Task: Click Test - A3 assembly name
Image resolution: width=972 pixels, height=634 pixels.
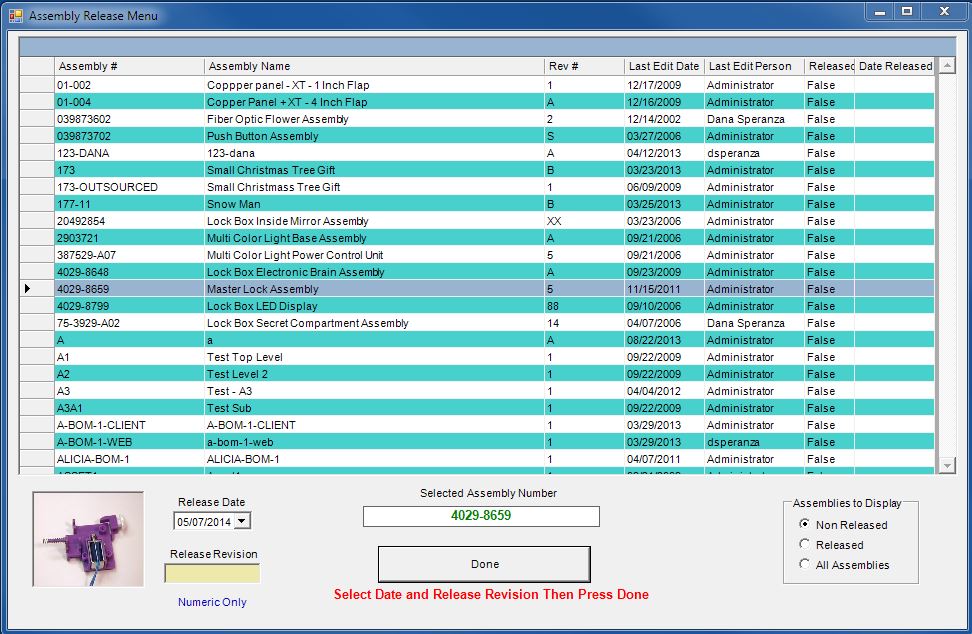Action: 229,391
